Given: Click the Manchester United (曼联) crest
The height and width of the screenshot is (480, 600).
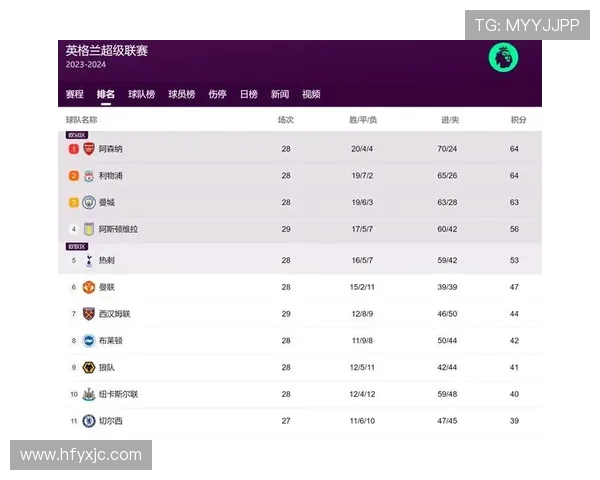Looking at the screenshot, I should [89, 287].
